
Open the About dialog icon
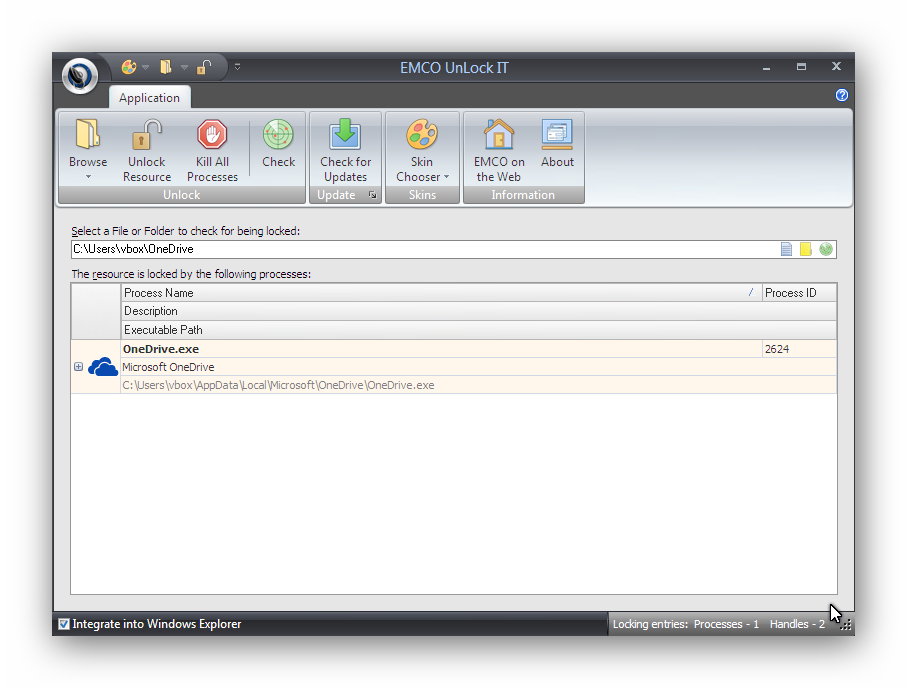(557, 135)
